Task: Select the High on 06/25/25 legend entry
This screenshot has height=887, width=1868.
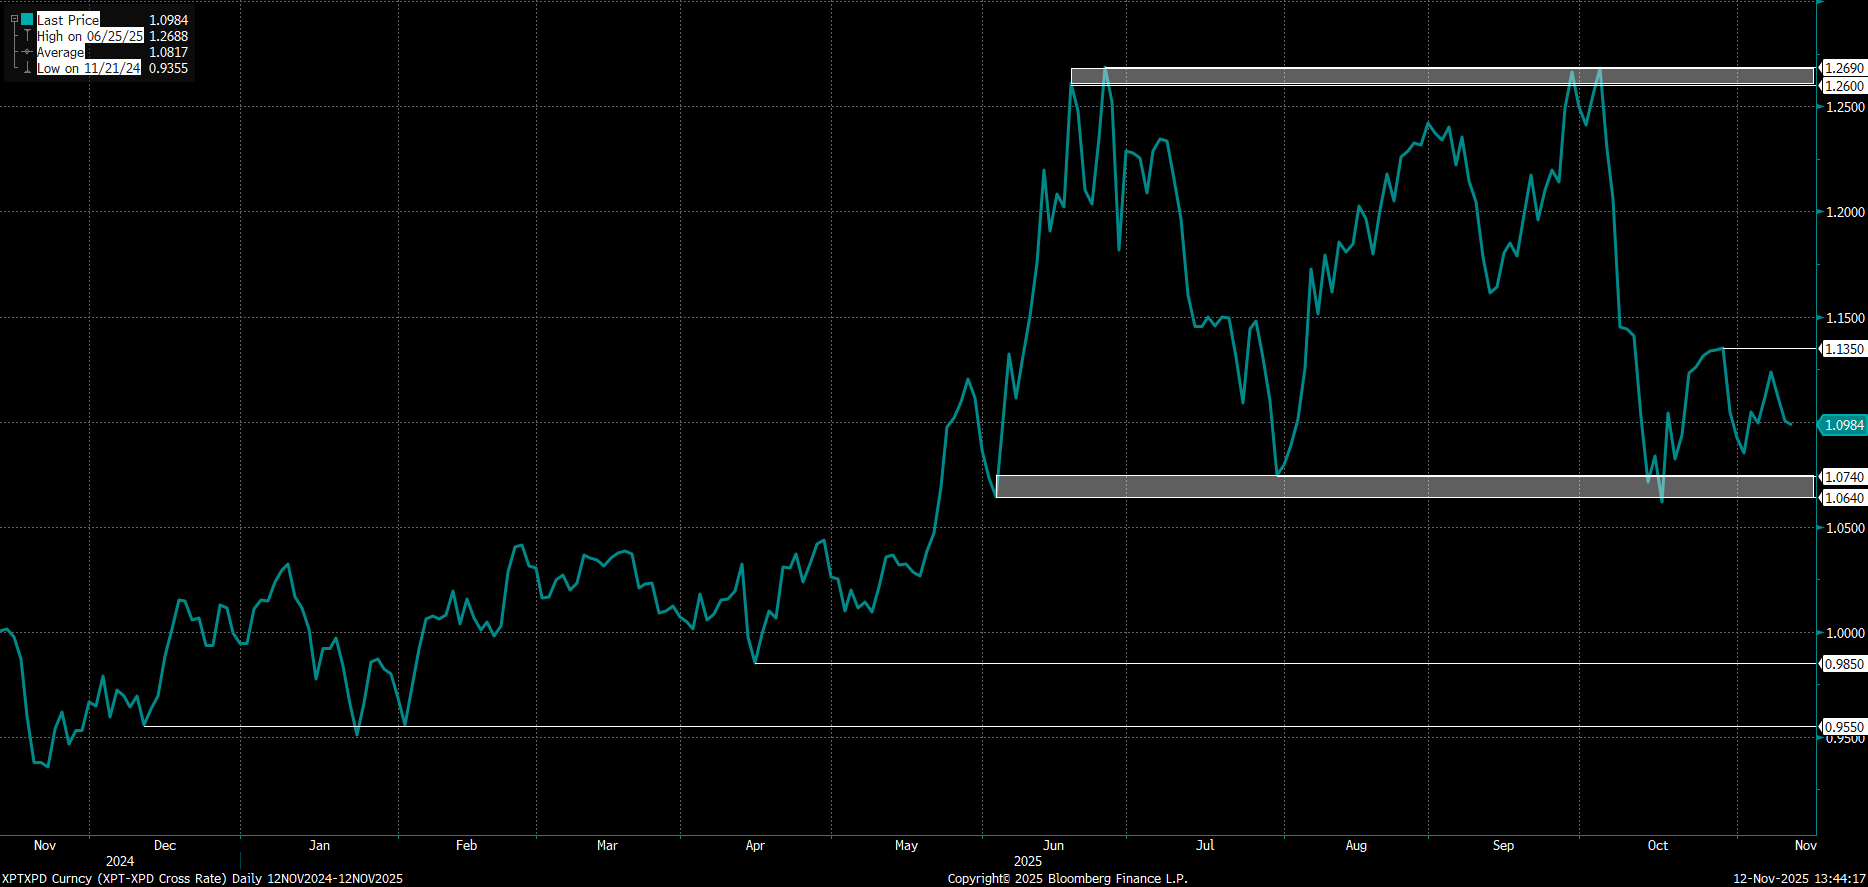Action: click(x=90, y=36)
